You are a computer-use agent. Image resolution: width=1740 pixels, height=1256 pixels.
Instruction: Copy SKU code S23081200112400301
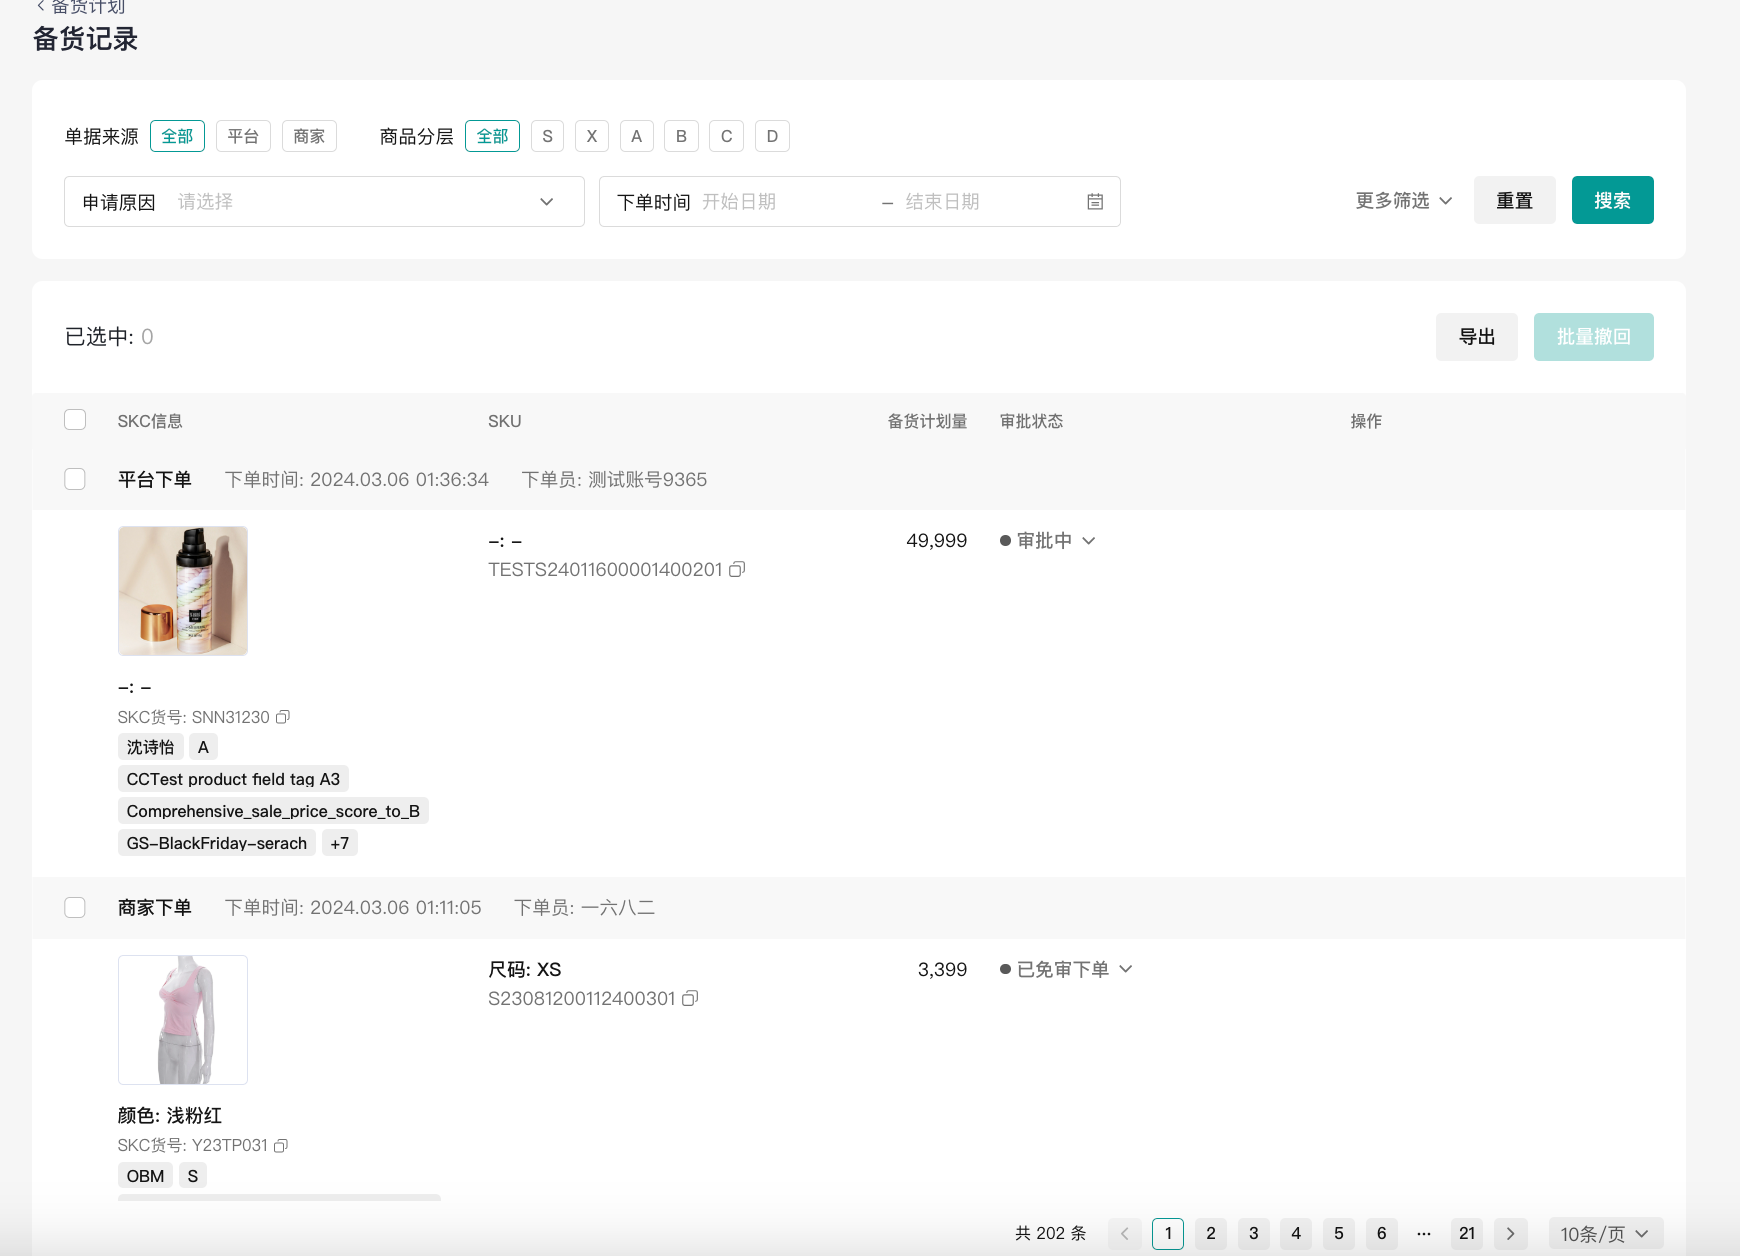click(x=690, y=999)
